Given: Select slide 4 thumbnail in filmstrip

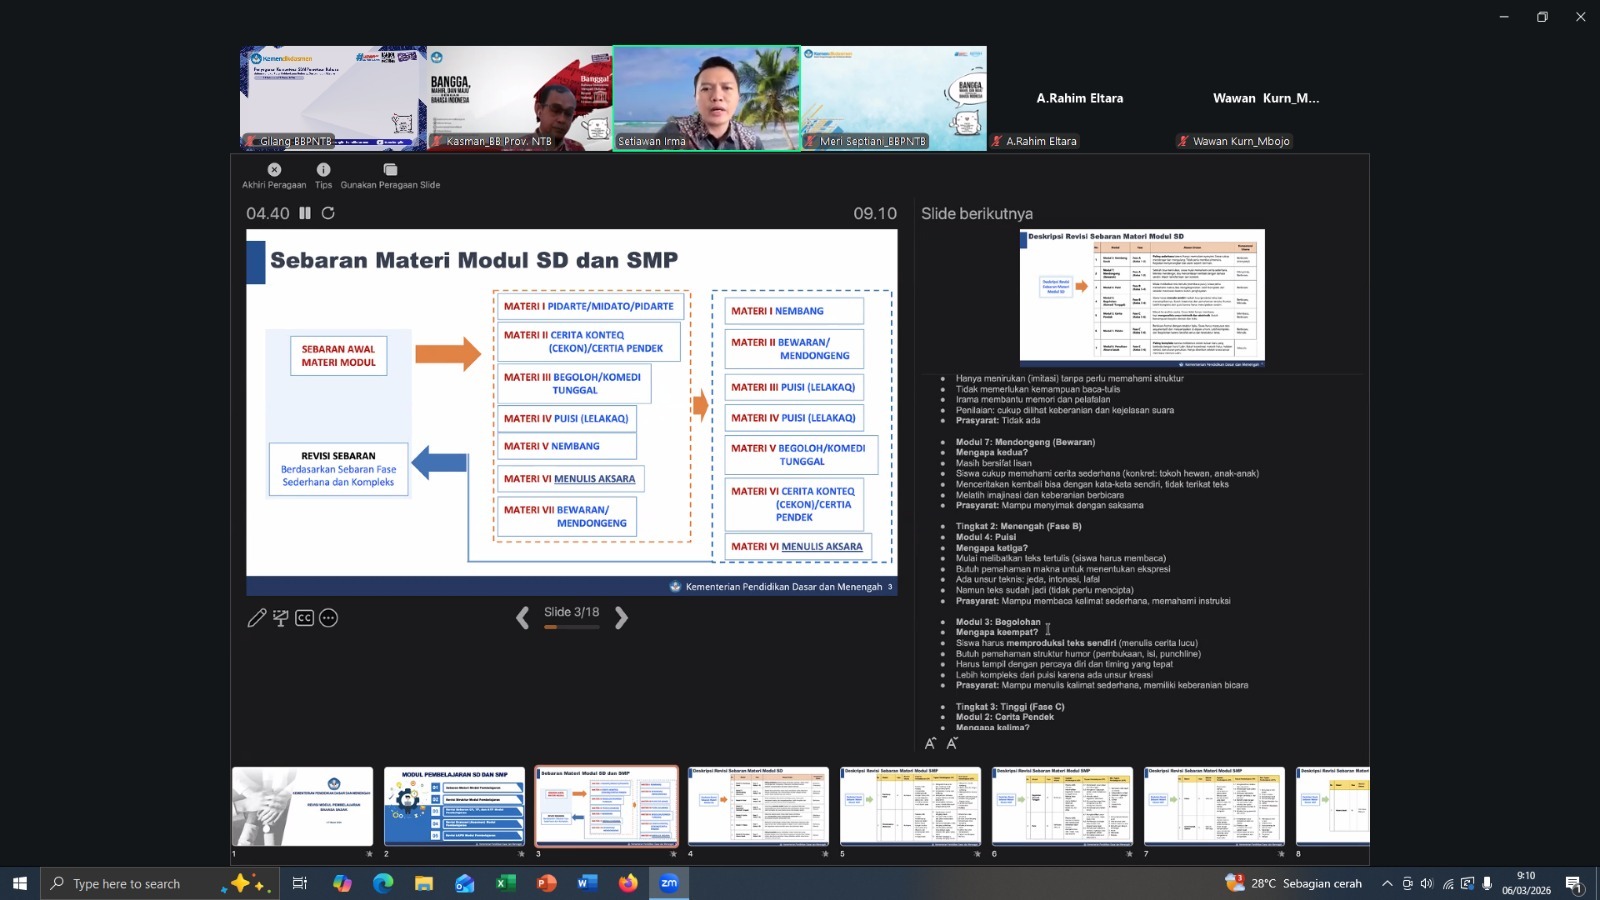Looking at the screenshot, I should [758, 807].
